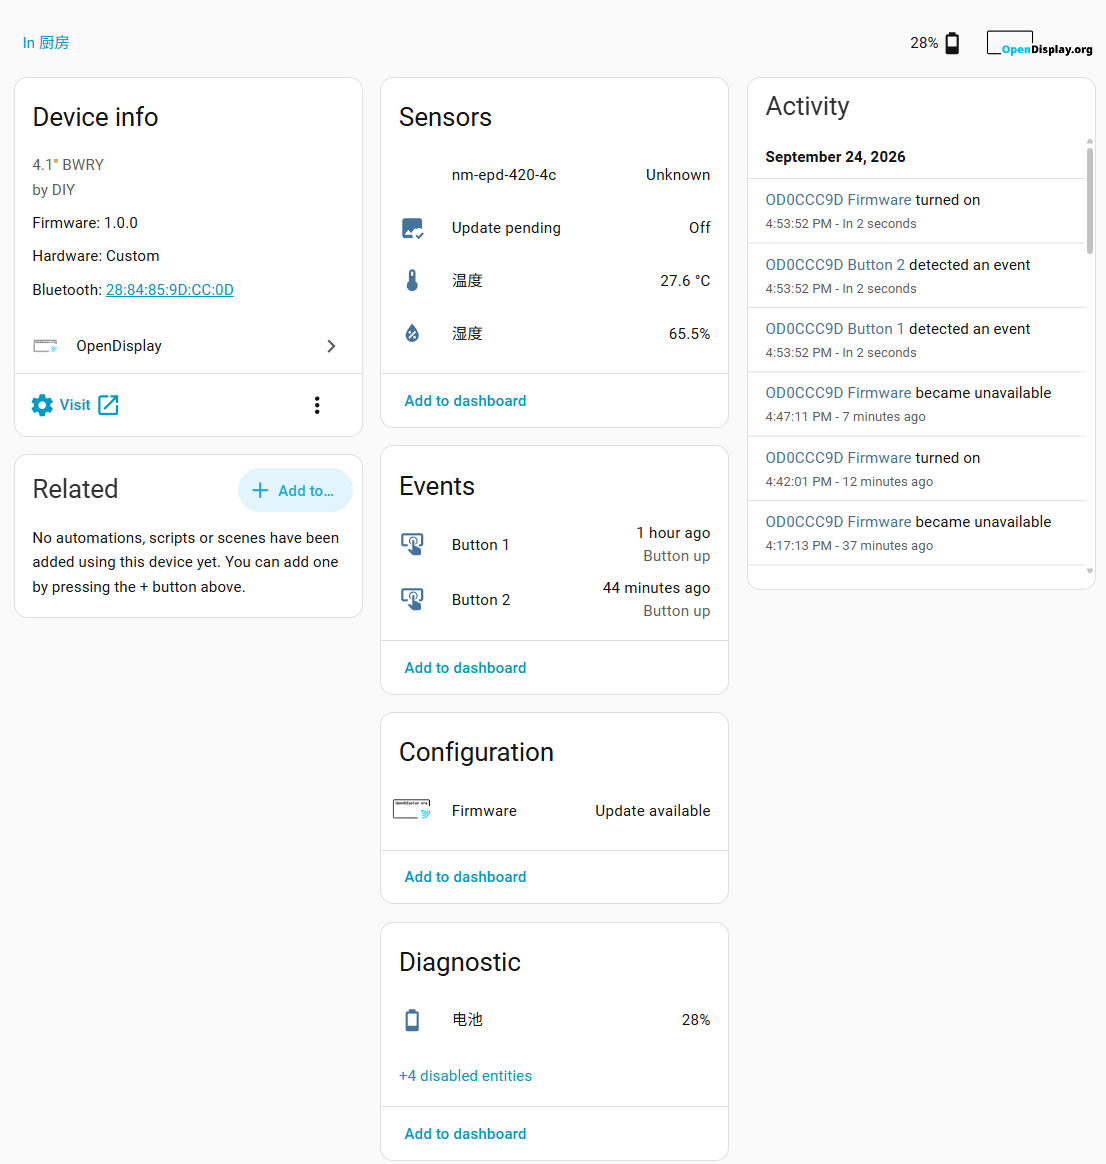Image resolution: width=1106 pixels, height=1164 pixels.
Task: Add Sensors card to dashboard
Action: tap(465, 401)
